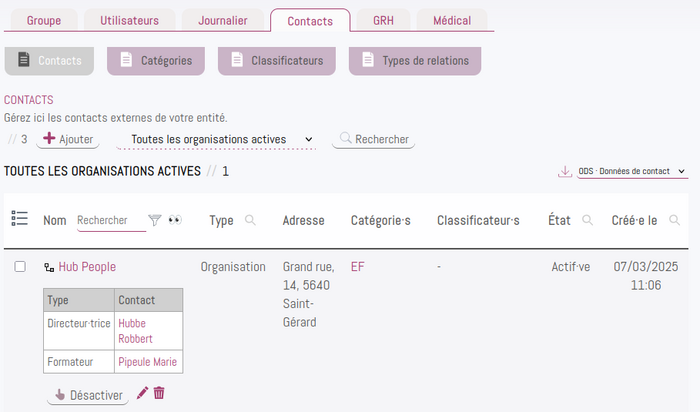Delete Hub People with the trash icon

point(159,393)
